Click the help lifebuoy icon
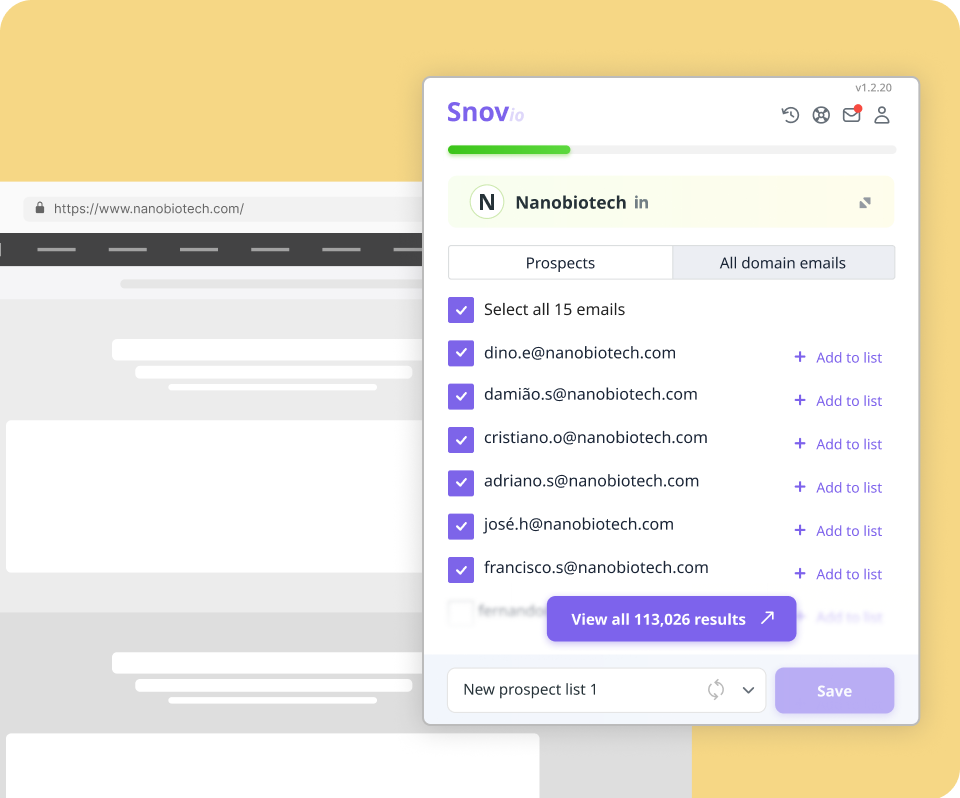The width and height of the screenshot is (960, 798). (821, 115)
